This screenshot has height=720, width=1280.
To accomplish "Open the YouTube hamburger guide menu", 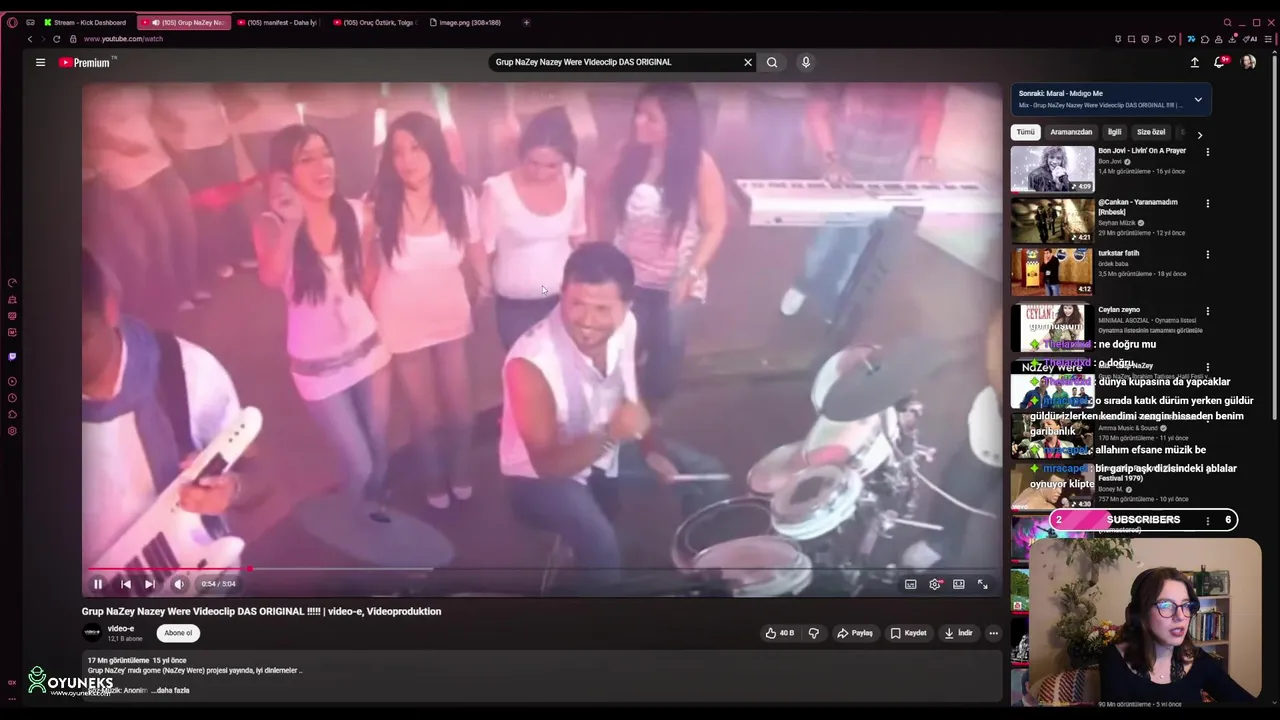I will click(x=40, y=62).
